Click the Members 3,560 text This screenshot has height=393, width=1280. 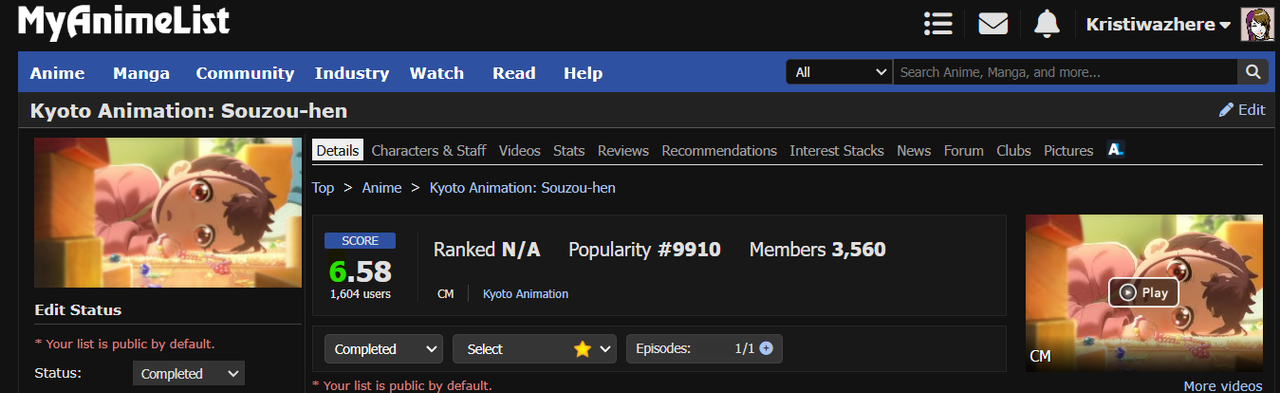818,249
